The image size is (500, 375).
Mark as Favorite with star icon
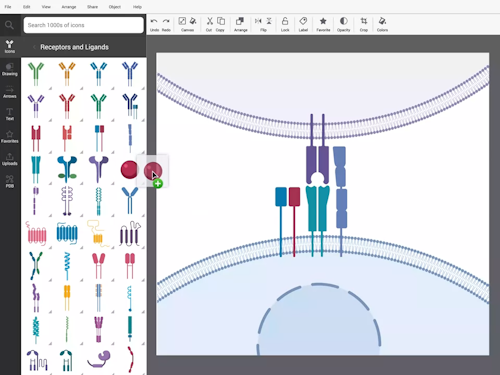pos(323,24)
